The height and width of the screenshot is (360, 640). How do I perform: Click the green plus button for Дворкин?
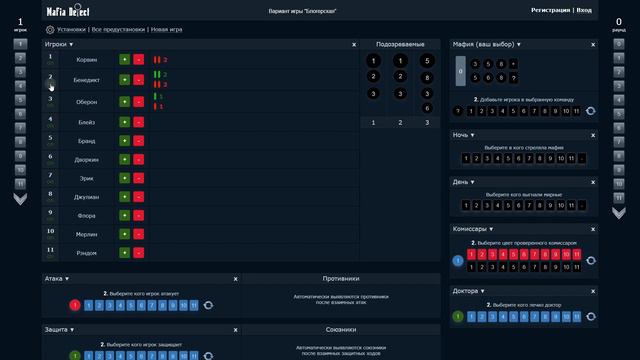coord(124,160)
